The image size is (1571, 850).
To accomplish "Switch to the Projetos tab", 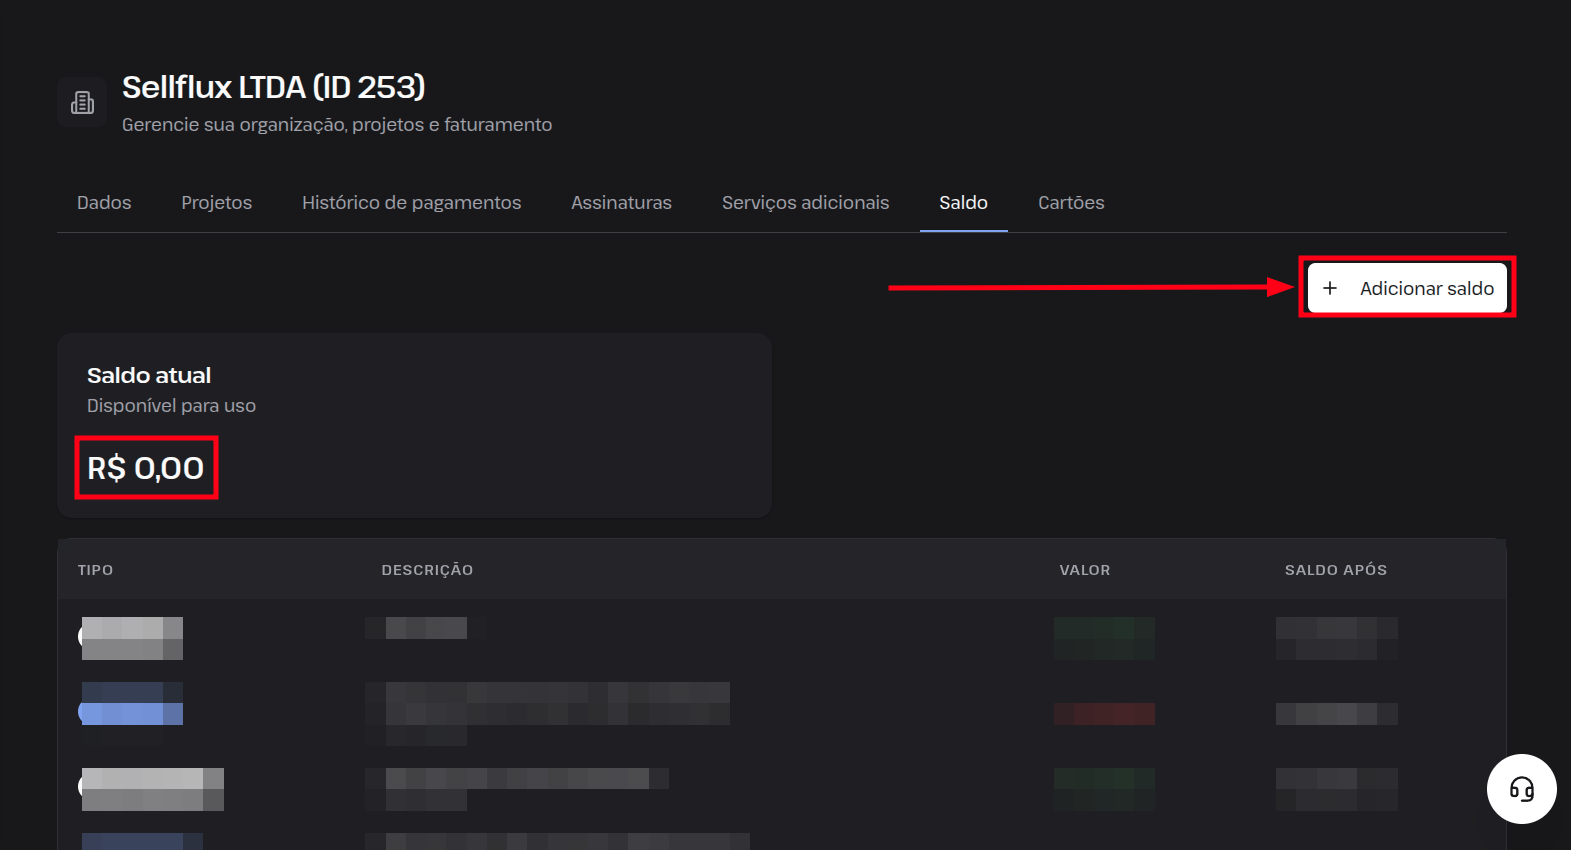I will tap(217, 202).
